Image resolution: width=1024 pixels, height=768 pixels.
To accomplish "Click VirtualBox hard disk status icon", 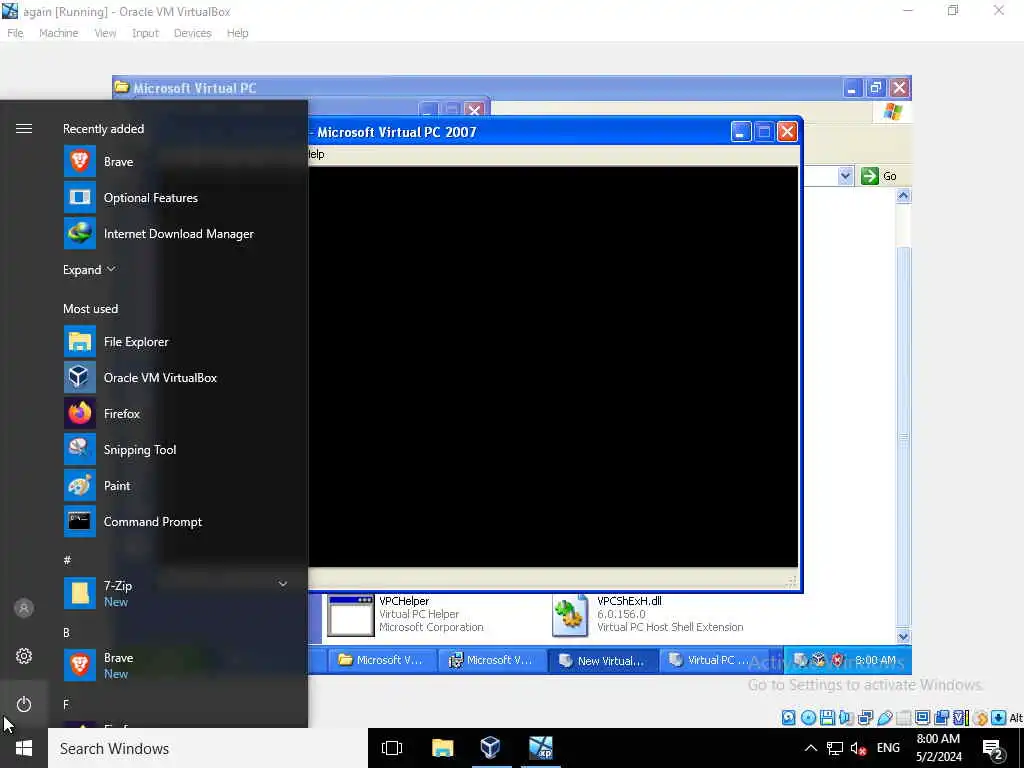I will click(789, 718).
